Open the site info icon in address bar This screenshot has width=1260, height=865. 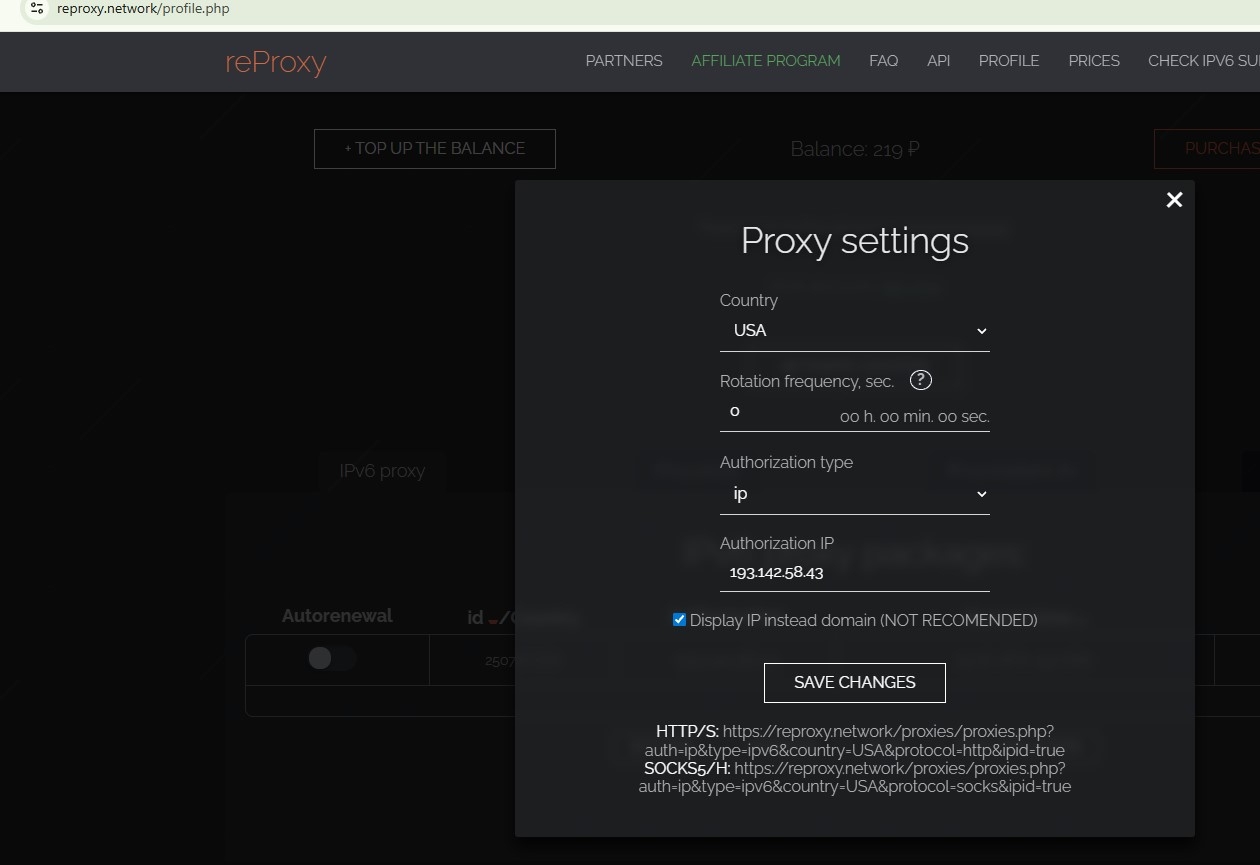(37, 9)
